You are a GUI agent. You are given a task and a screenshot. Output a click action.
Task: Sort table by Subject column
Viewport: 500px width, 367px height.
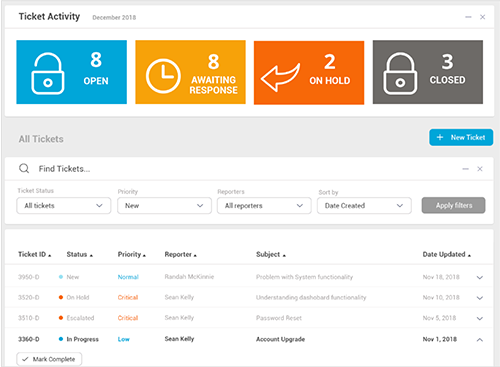tap(271, 254)
